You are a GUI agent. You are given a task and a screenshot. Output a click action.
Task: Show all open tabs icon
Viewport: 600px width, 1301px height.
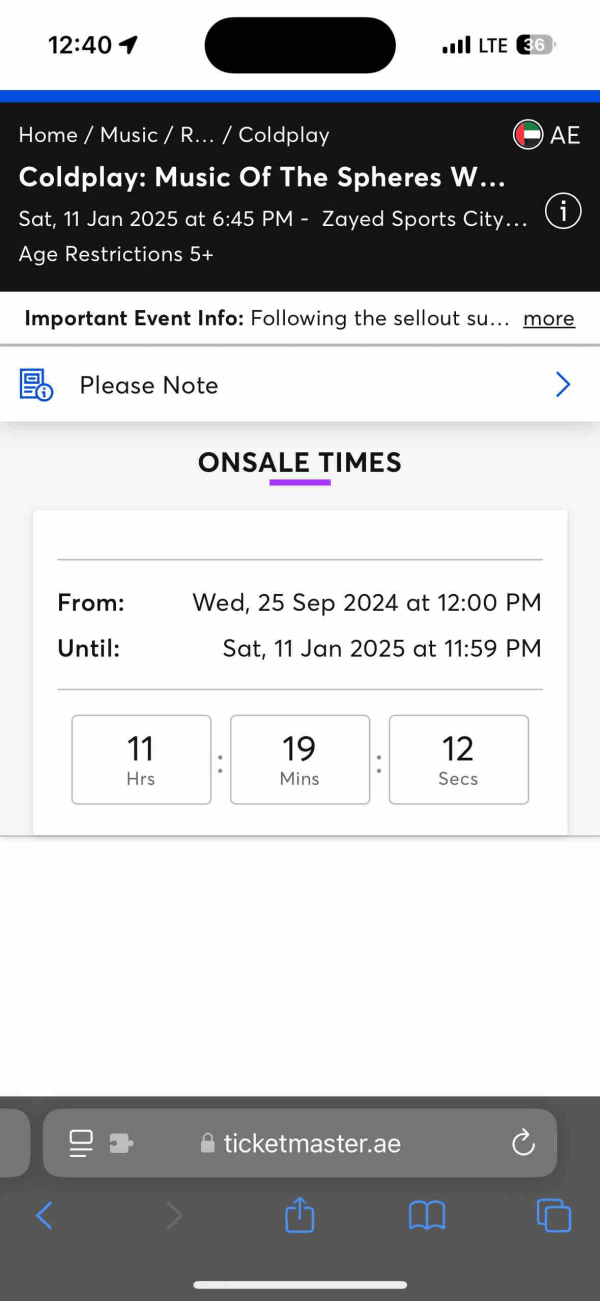pyautogui.click(x=553, y=1215)
